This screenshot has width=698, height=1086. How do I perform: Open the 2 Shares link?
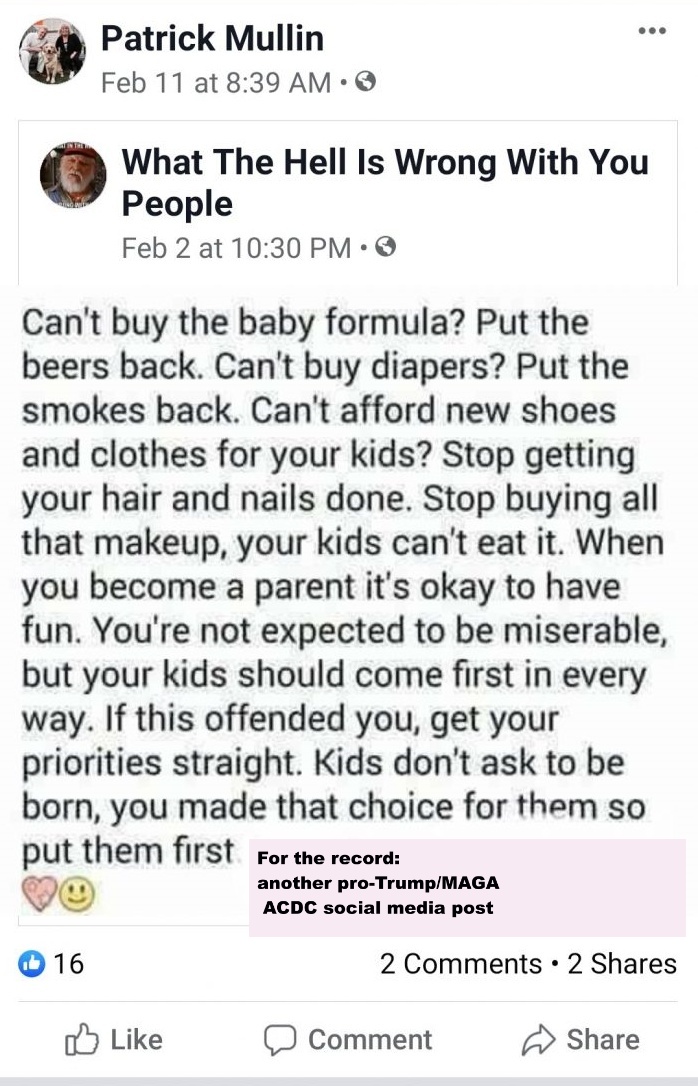(621, 964)
